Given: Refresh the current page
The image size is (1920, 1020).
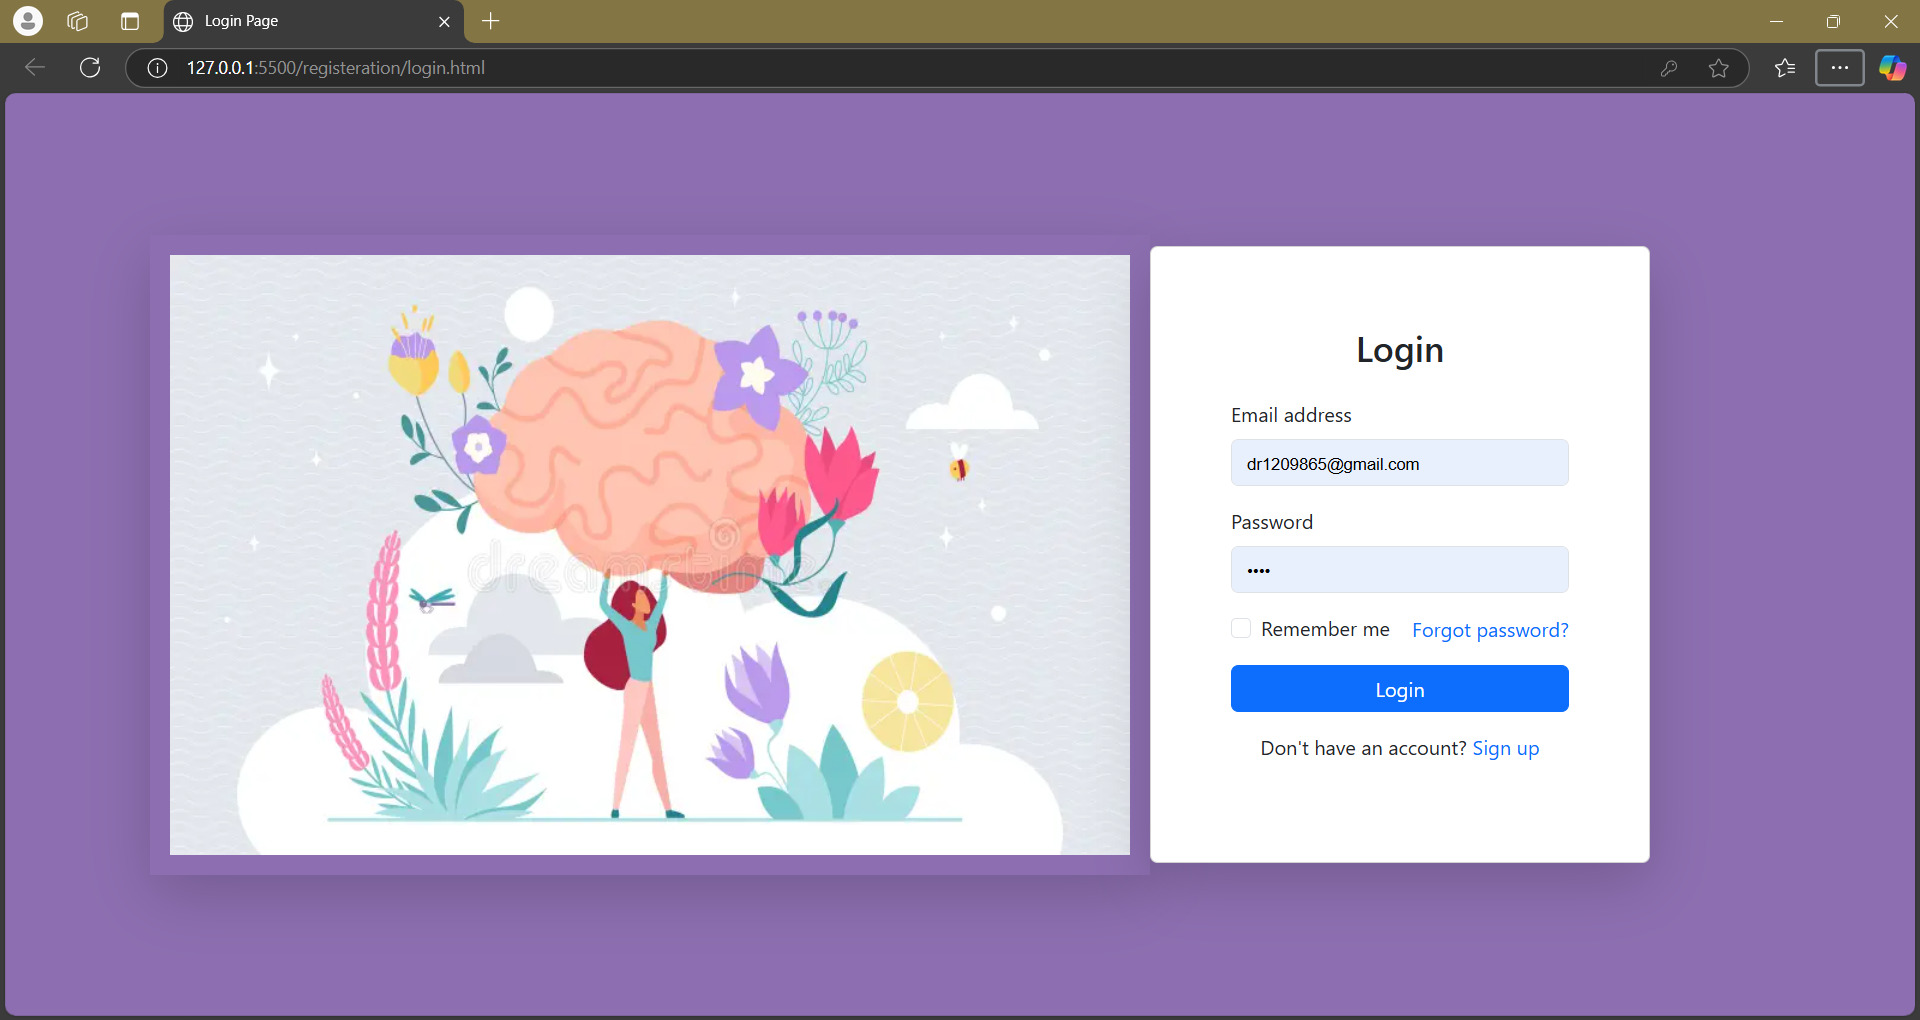Looking at the screenshot, I should [90, 67].
